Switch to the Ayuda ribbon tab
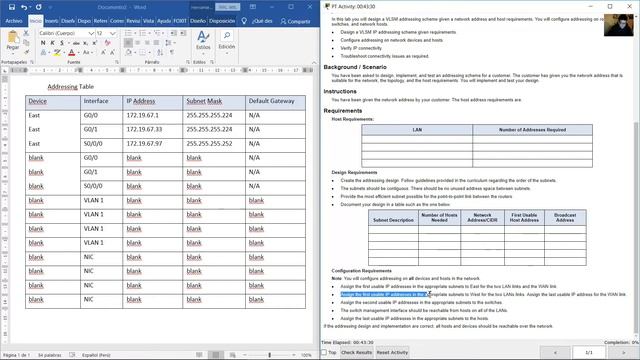 coord(164,21)
